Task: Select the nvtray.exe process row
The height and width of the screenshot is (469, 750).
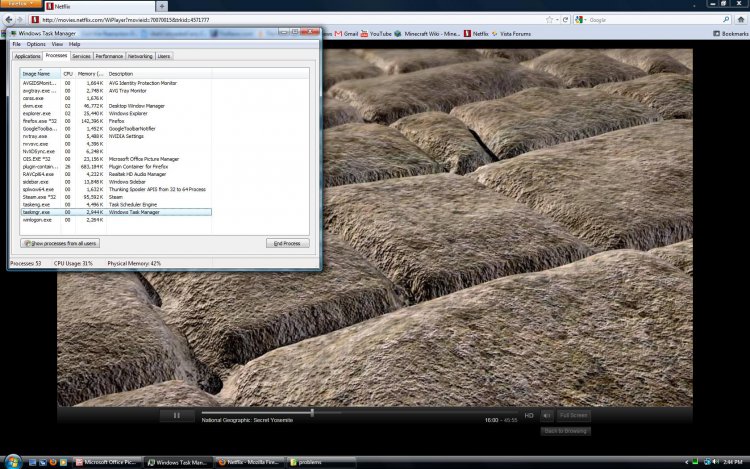Action: [116, 136]
